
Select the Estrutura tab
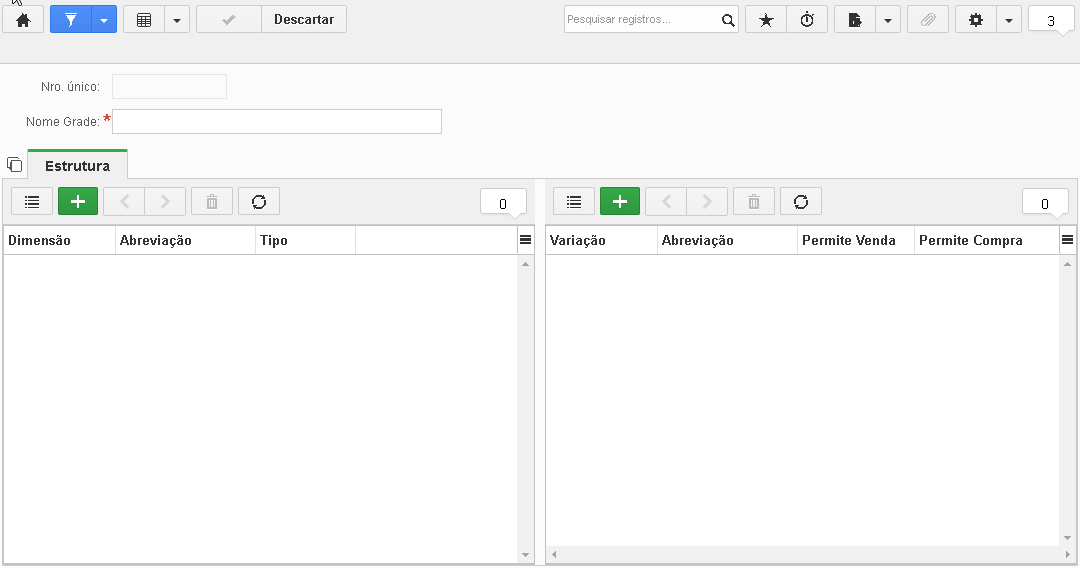point(77,166)
